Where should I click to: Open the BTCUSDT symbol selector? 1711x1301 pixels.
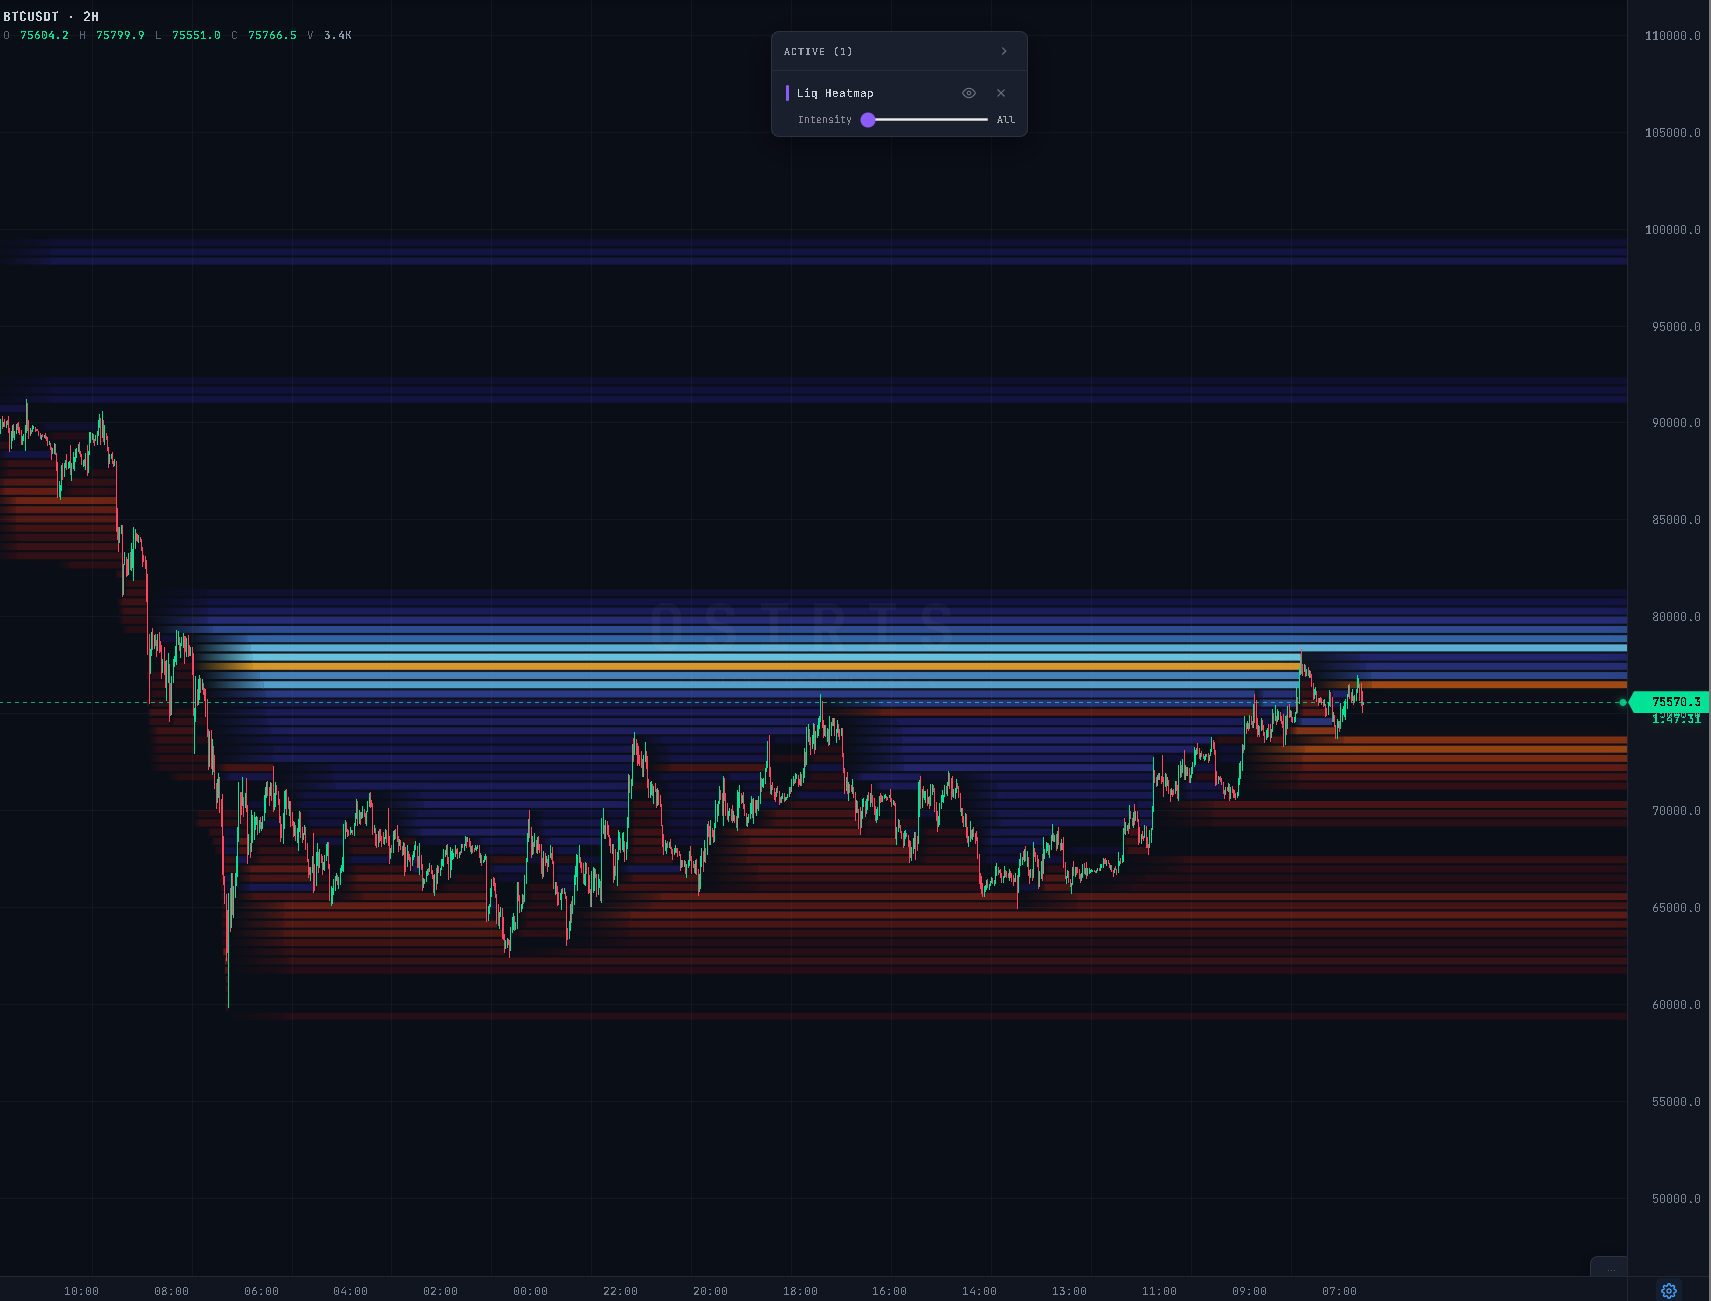(x=31, y=17)
